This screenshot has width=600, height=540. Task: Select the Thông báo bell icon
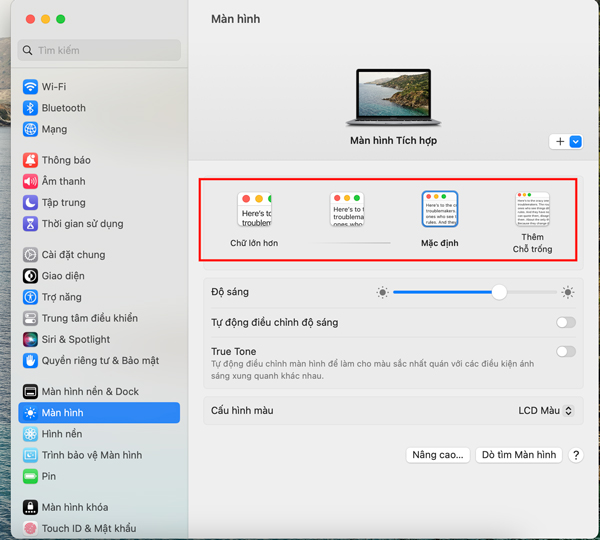[30, 160]
